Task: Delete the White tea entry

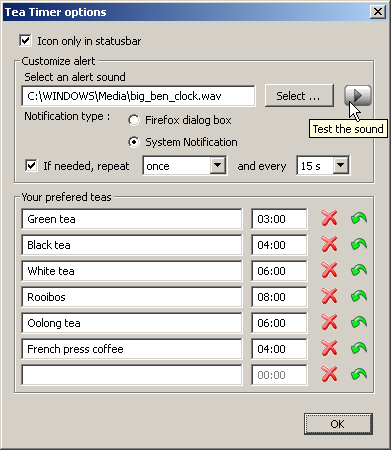Action: click(329, 271)
